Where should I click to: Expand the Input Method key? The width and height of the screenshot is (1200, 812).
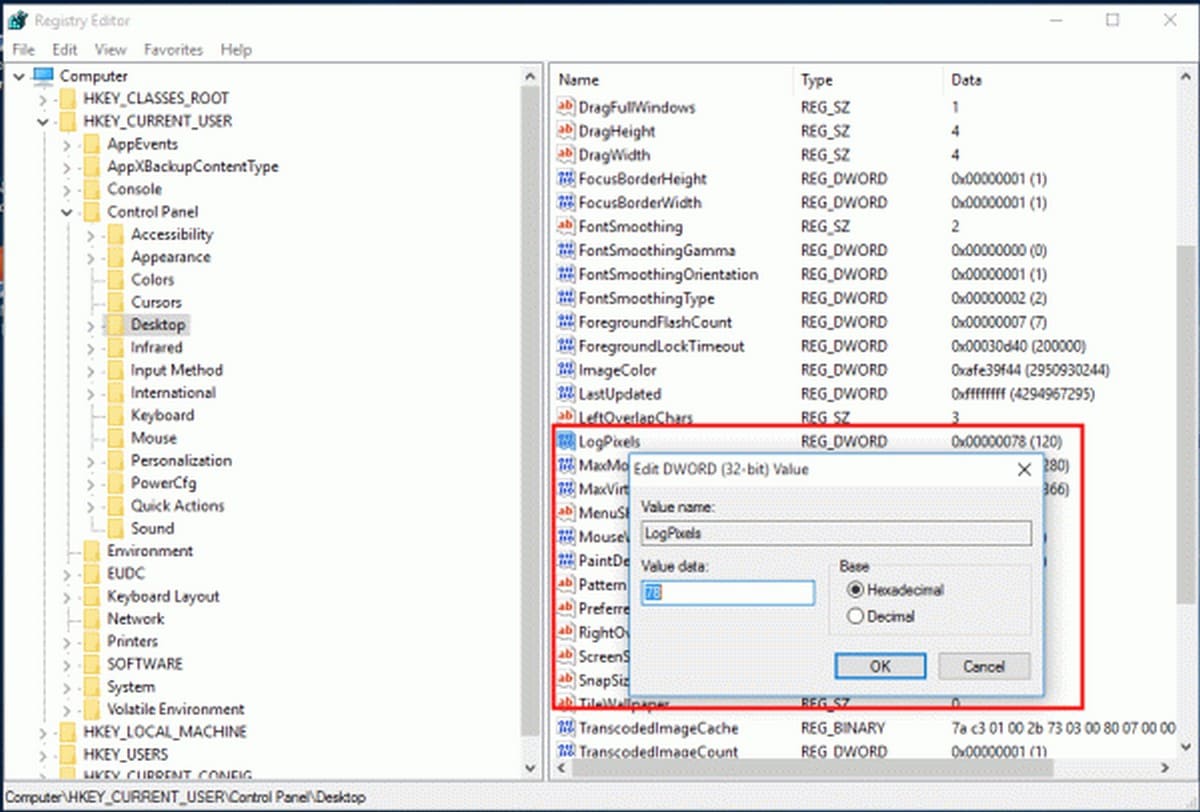click(90, 370)
